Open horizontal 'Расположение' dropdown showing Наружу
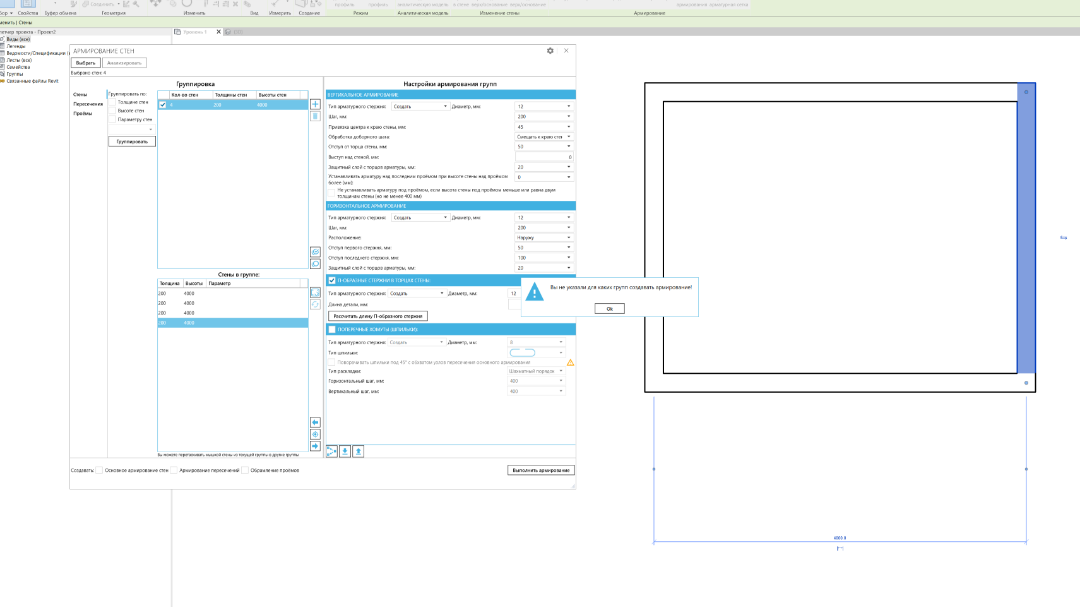Image resolution: width=1080 pixels, height=607 pixels. click(x=544, y=238)
